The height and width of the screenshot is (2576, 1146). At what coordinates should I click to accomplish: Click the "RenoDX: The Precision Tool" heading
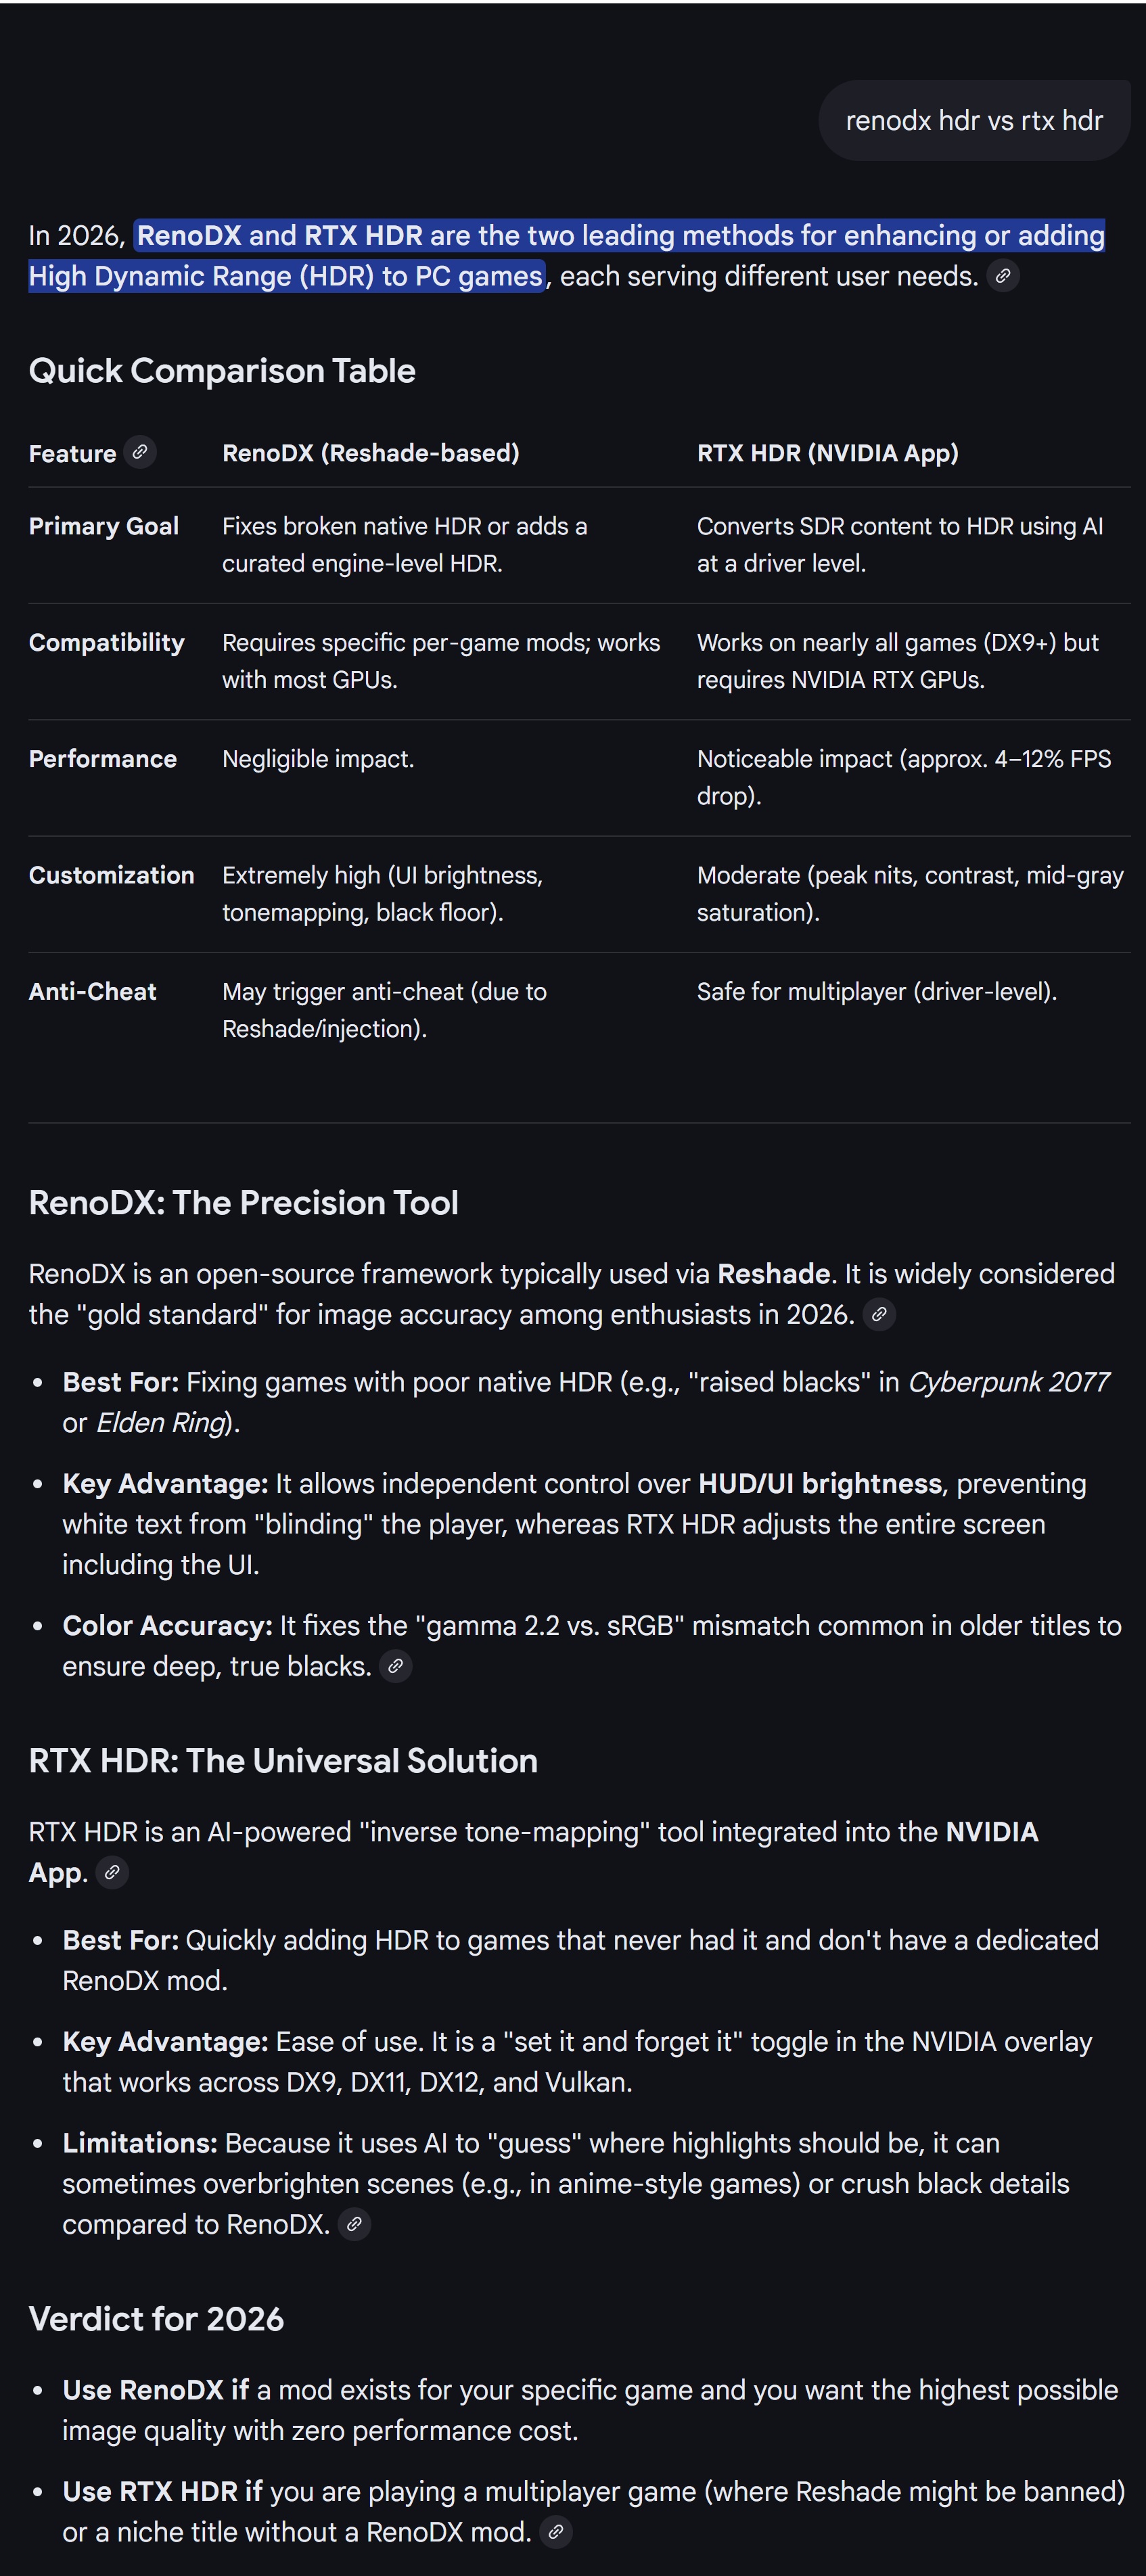244,1202
